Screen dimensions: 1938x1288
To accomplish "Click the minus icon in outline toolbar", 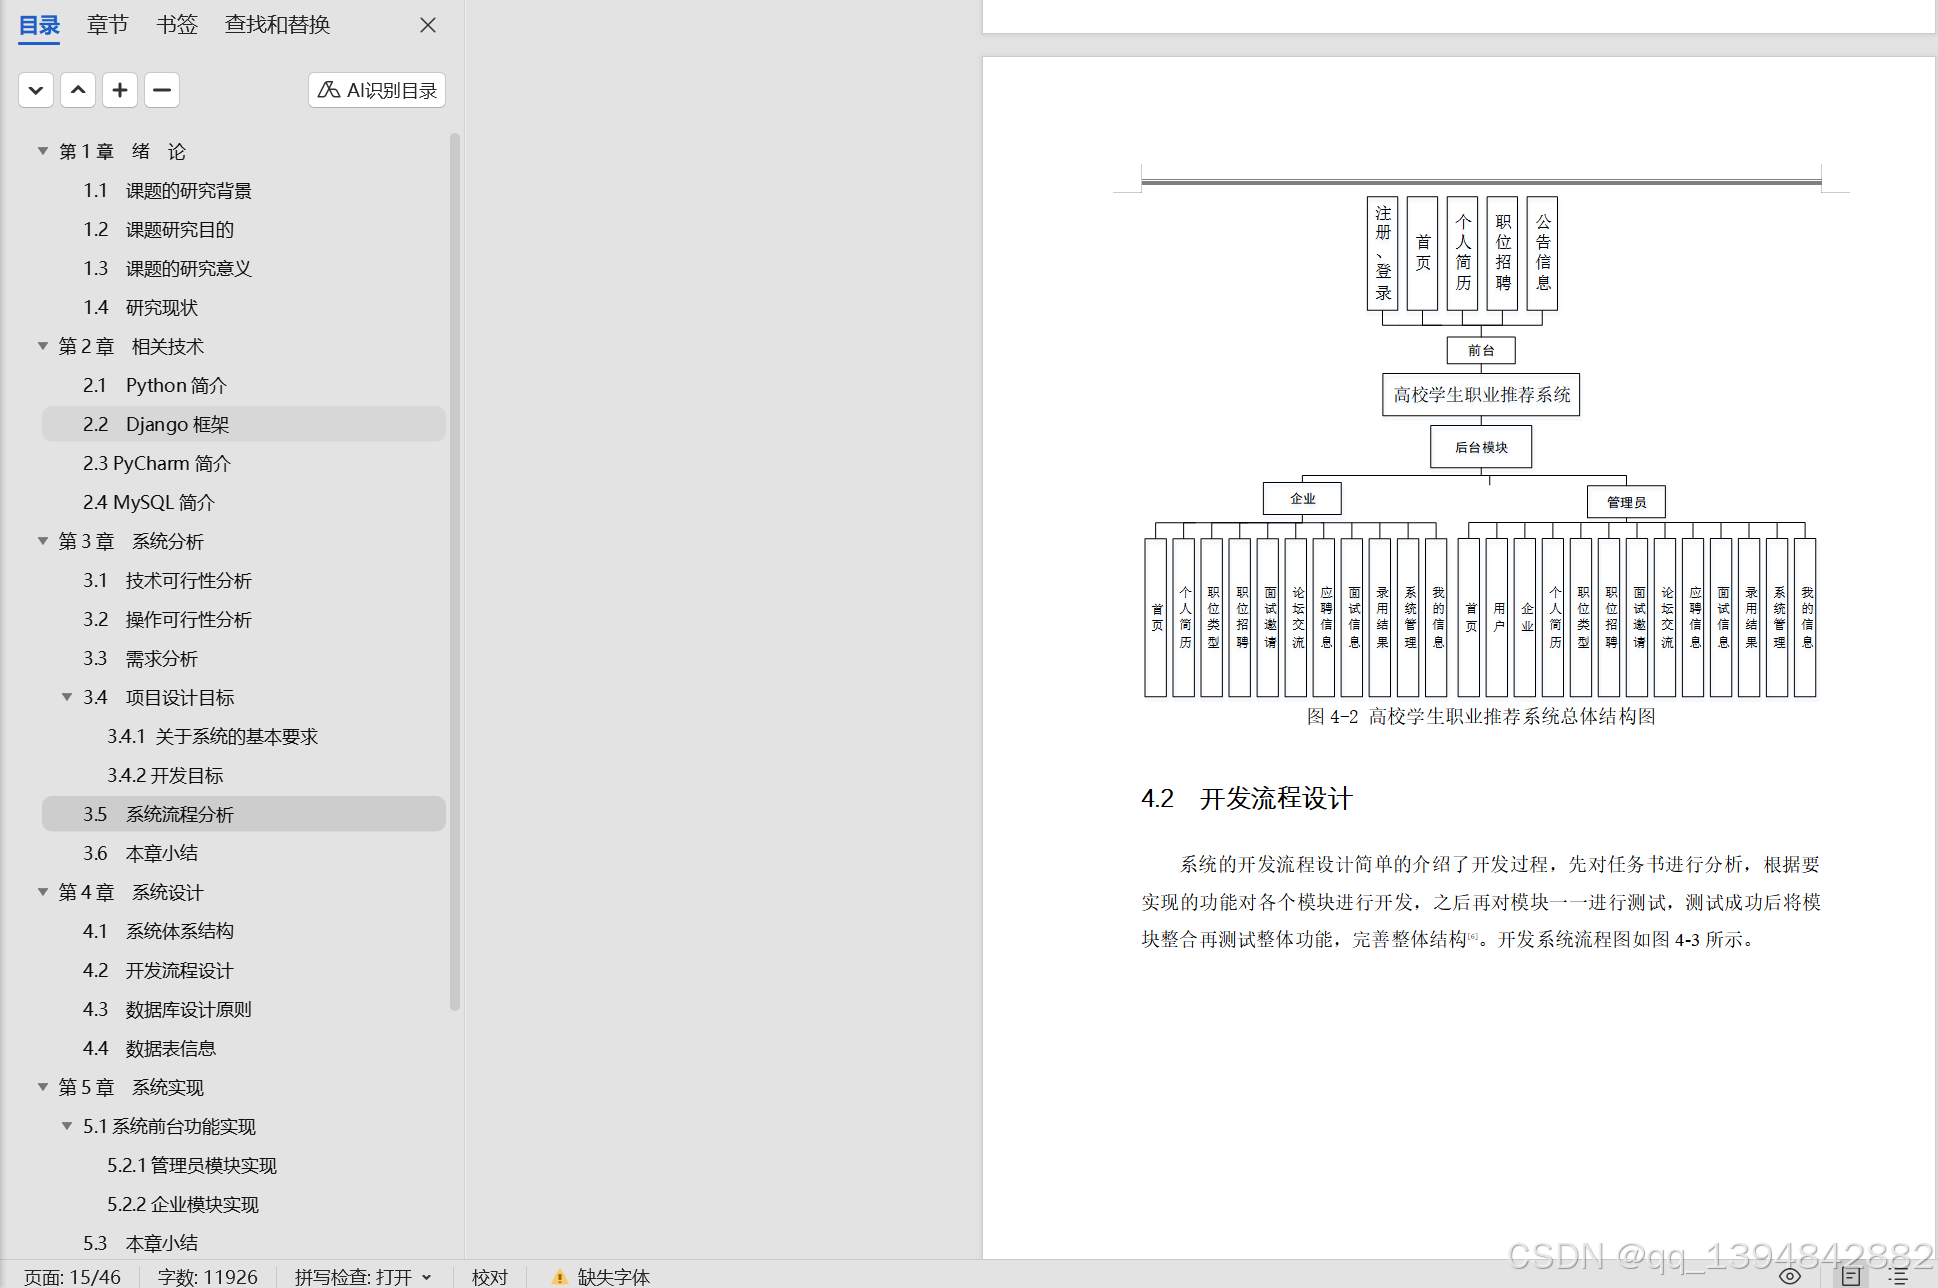I will pos(162,90).
